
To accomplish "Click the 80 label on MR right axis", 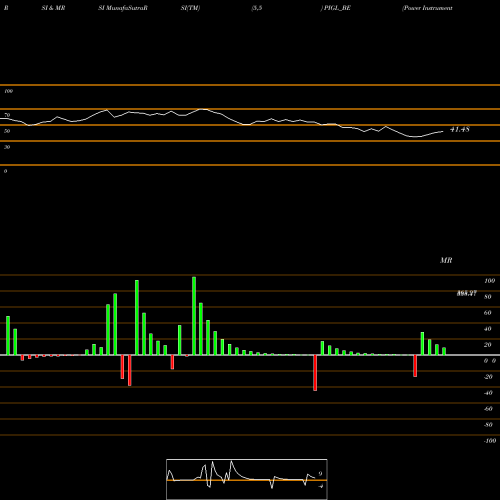I will click(x=488, y=297).
